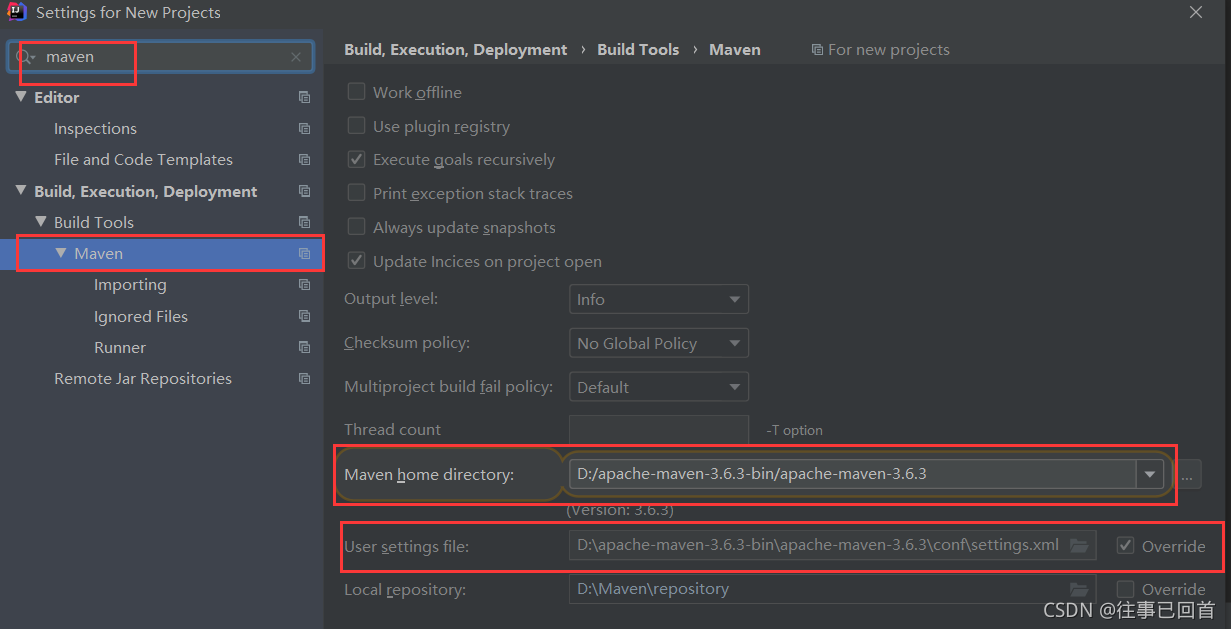The image size is (1231, 629).
Task: Enable Work offline checkbox
Action: click(x=356, y=91)
